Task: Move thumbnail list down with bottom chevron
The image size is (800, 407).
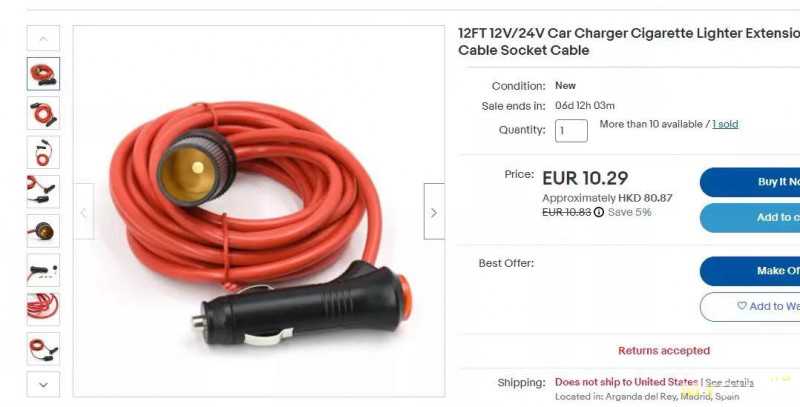Action: (43, 385)
